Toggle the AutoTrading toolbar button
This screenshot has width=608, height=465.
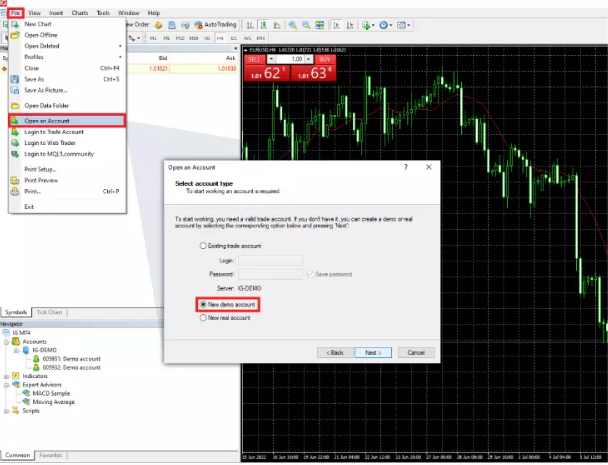pos(215,25)
